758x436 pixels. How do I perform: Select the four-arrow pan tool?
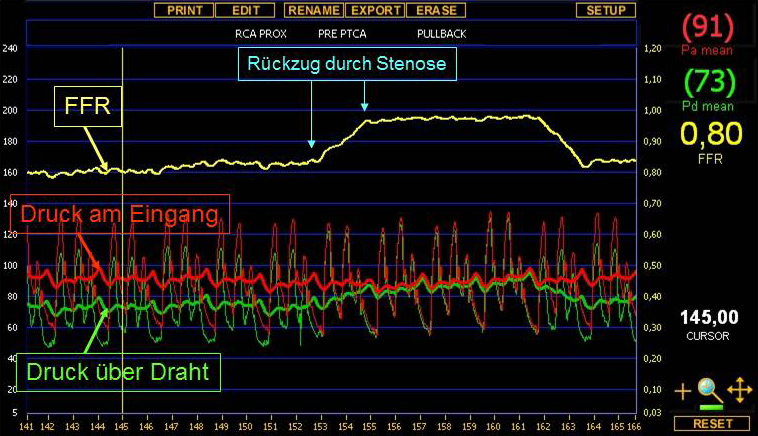click(x=739, y=390)
